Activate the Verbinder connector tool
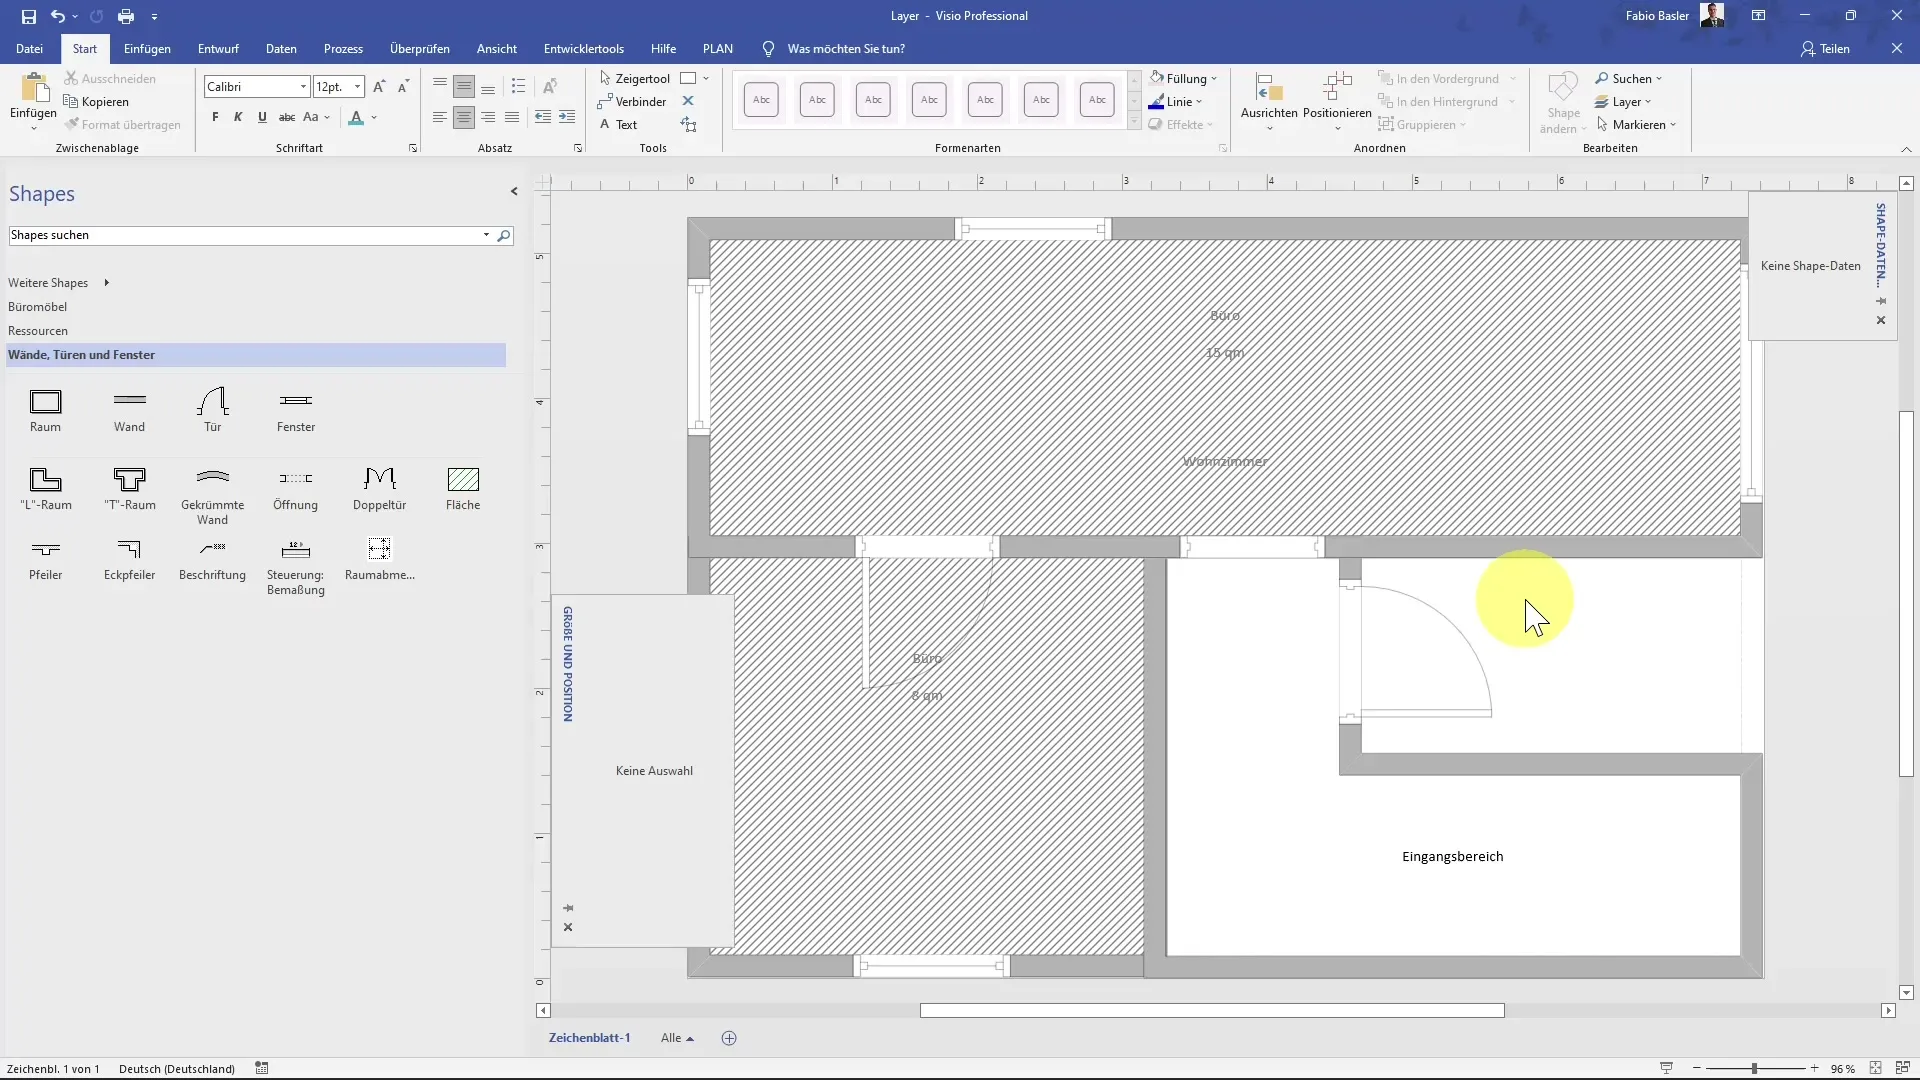The image size is (1920, 1080). click(x=633, y=101)
